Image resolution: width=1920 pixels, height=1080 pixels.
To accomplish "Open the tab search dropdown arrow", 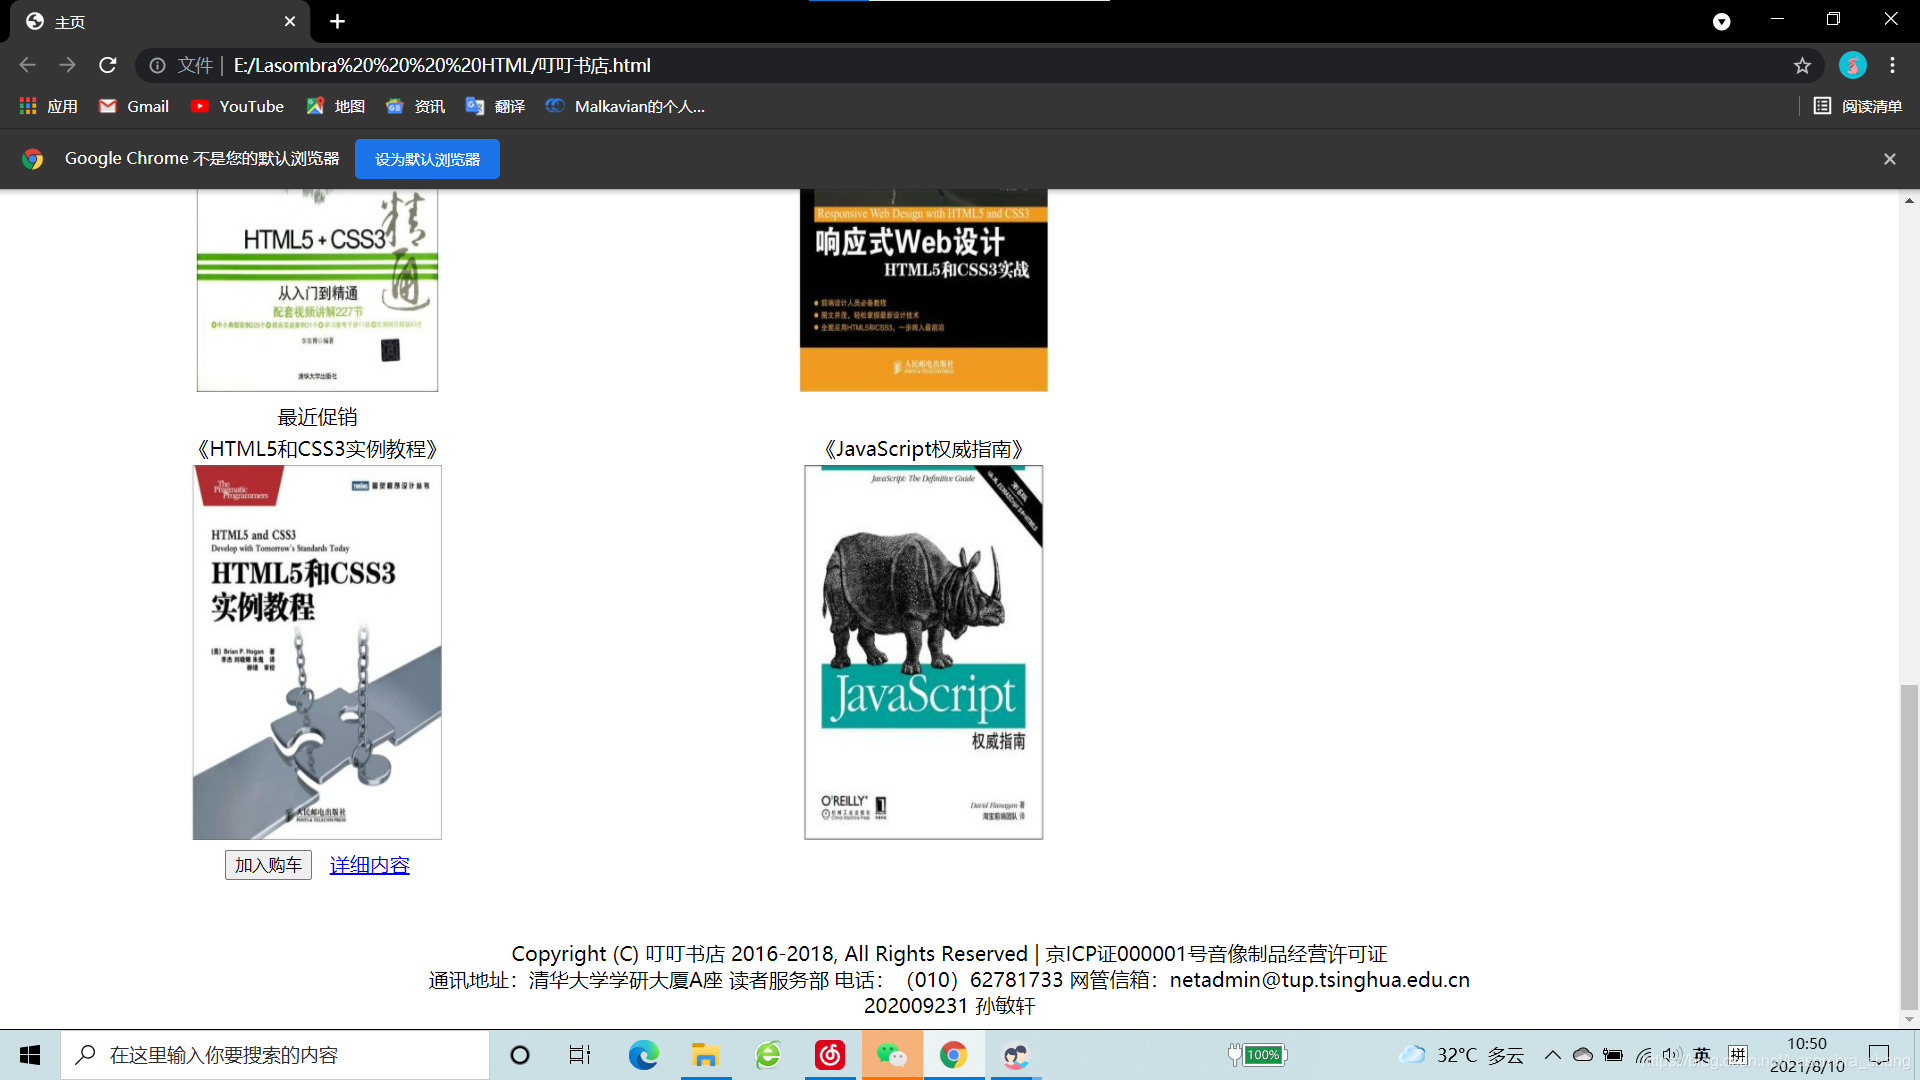I will coord(1721,21).
